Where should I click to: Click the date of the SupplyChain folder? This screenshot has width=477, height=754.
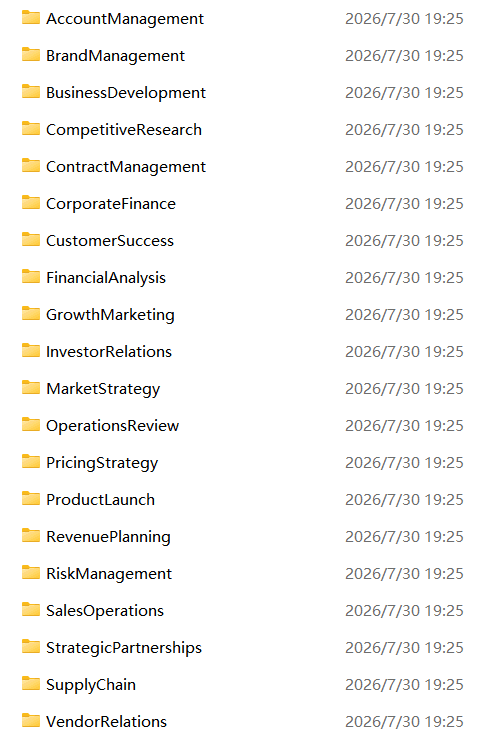click(x=404, y=684)
